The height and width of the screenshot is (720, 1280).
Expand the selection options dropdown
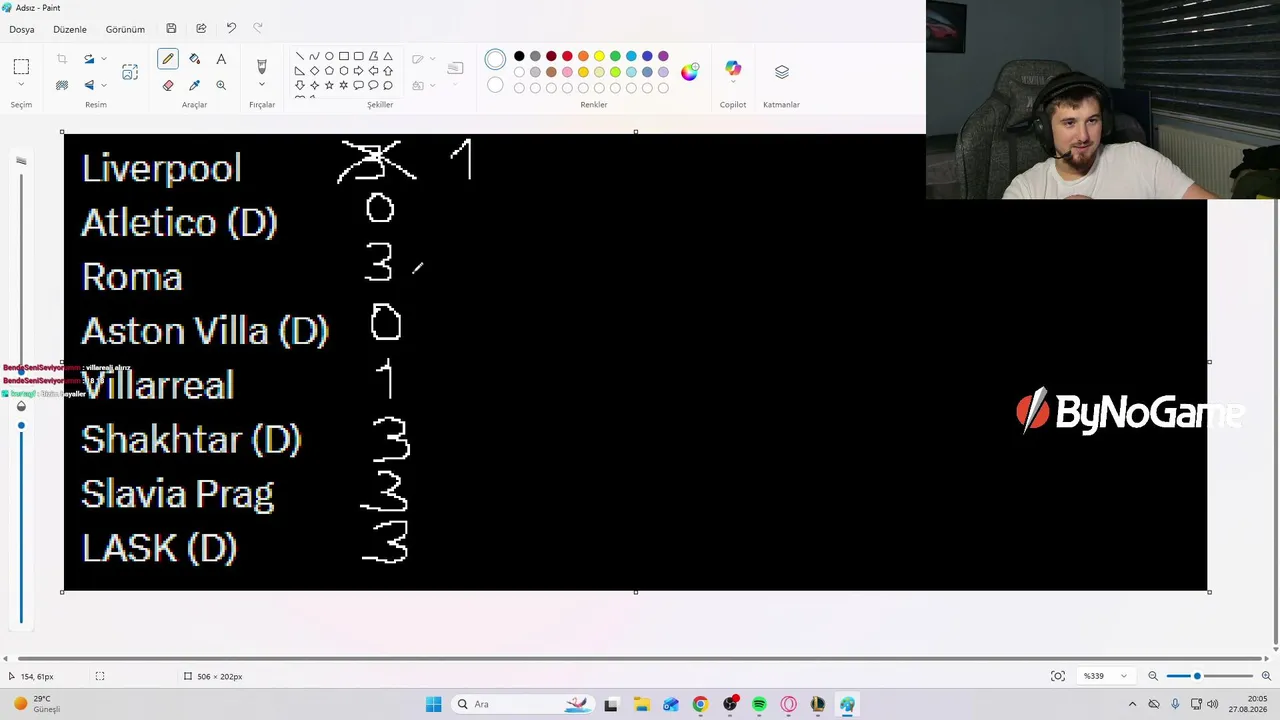[21, 85]
